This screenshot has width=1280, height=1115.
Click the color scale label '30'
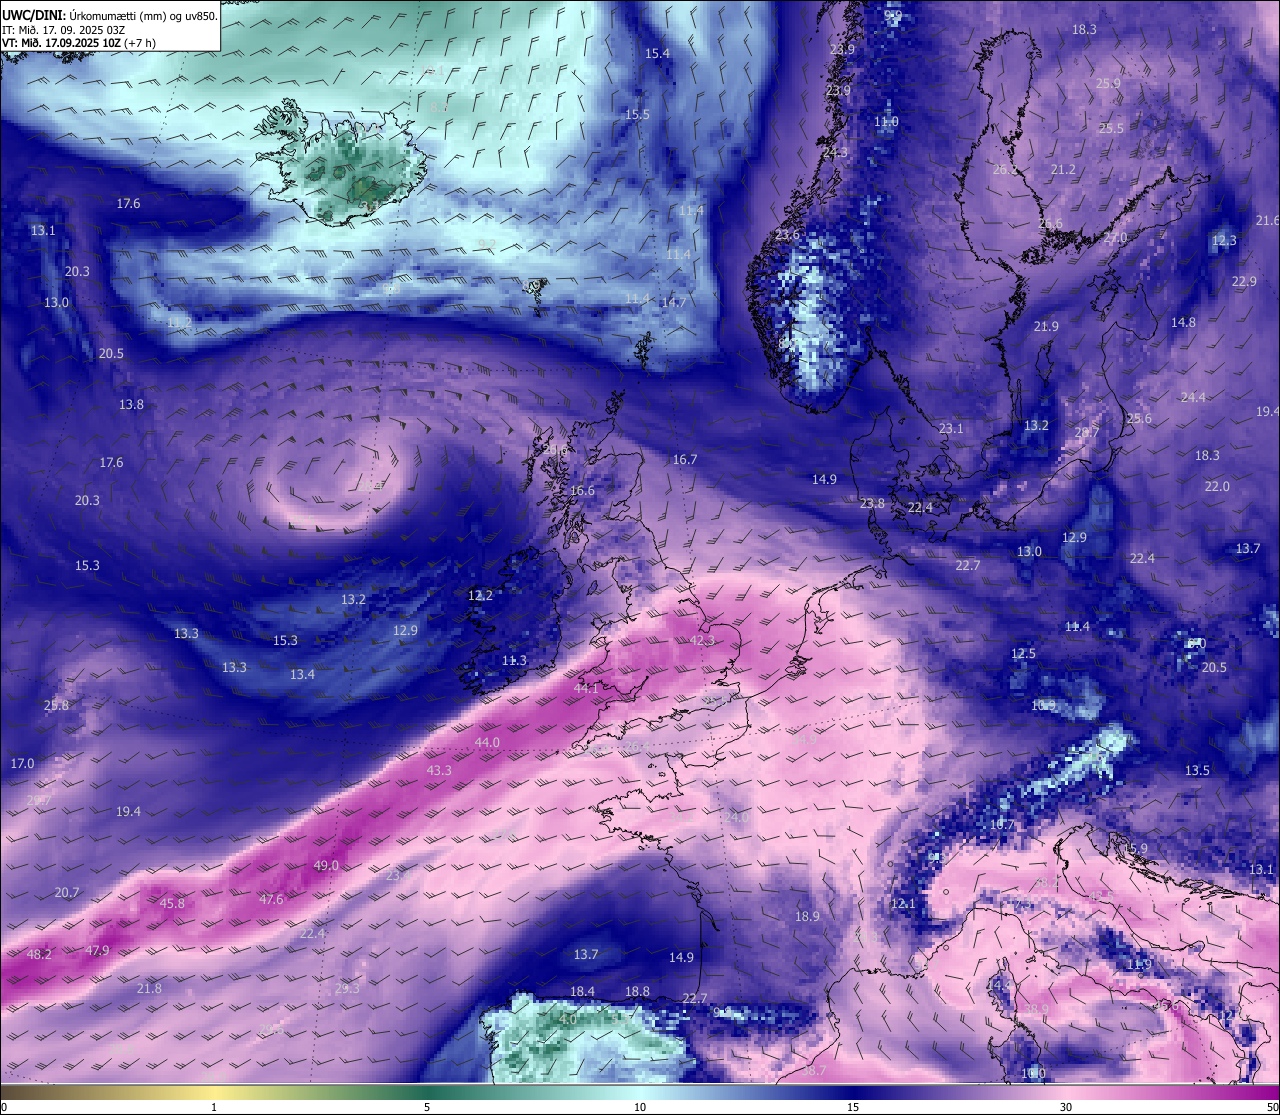click(1066, 1107)
